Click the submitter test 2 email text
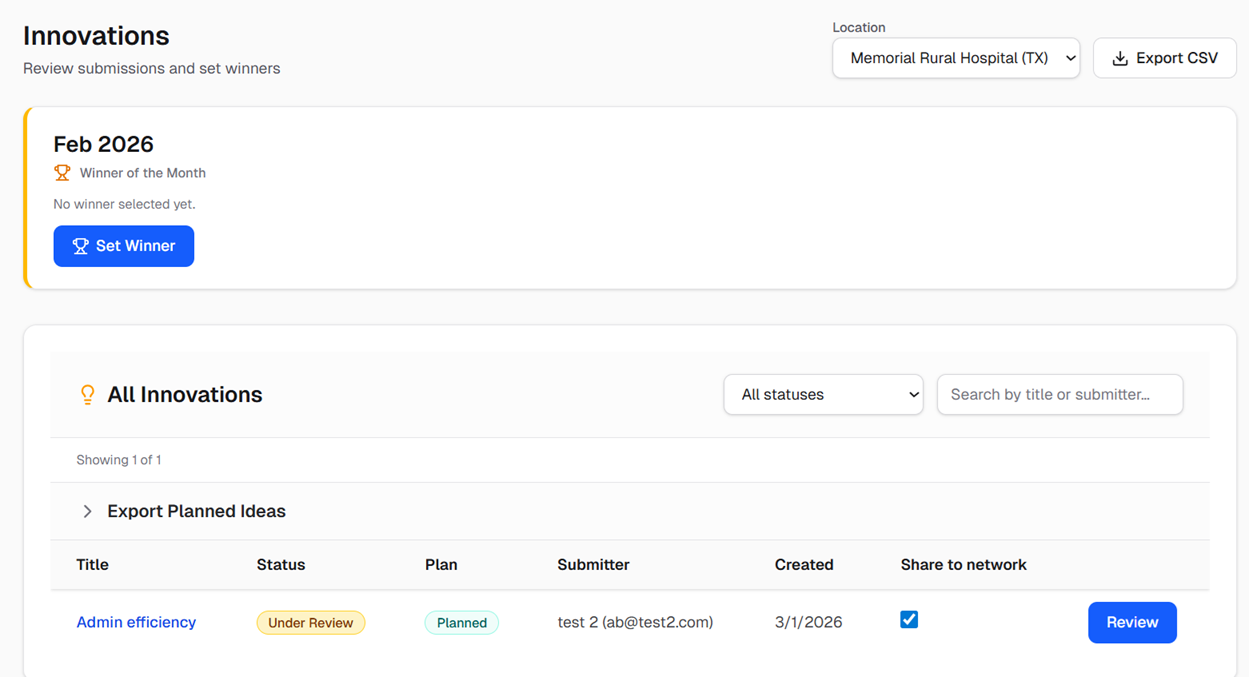1249x677 pixels. tap(635, 622)
